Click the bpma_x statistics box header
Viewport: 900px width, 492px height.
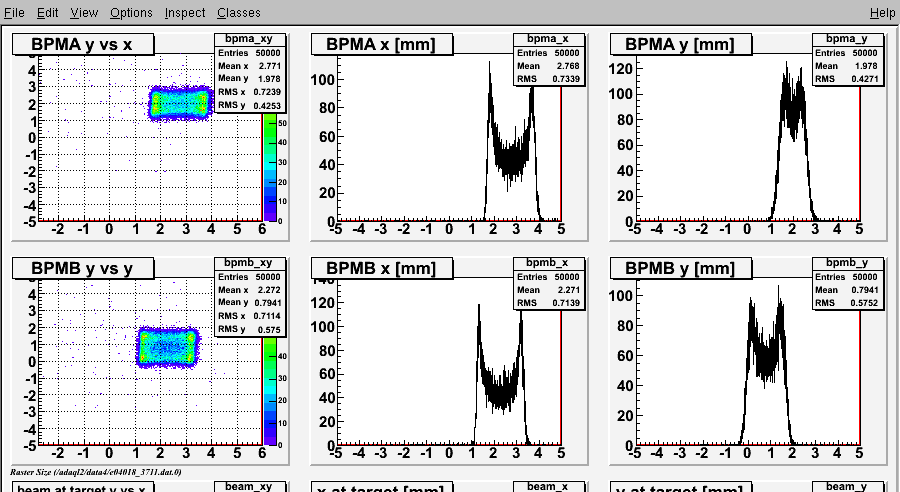pos(548,39)
